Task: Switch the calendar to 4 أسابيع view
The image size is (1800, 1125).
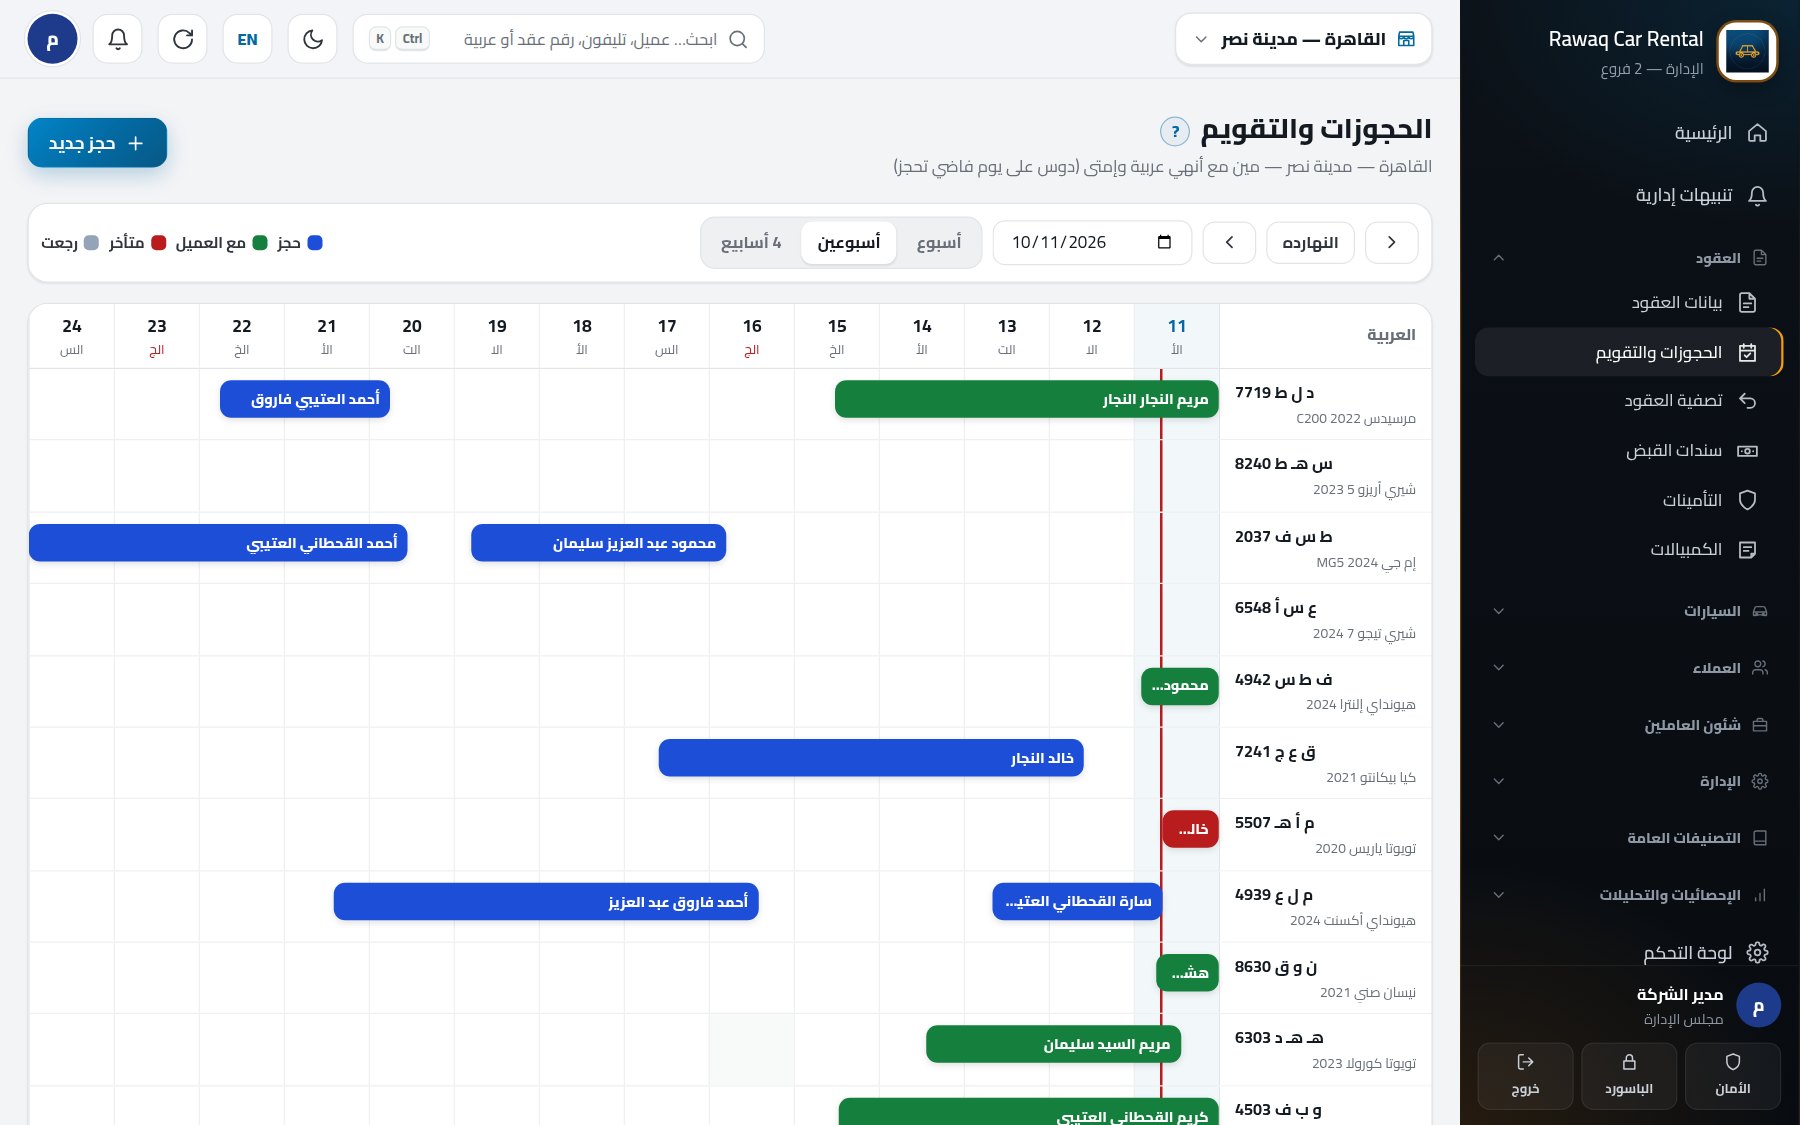Action: pos(751,243)
